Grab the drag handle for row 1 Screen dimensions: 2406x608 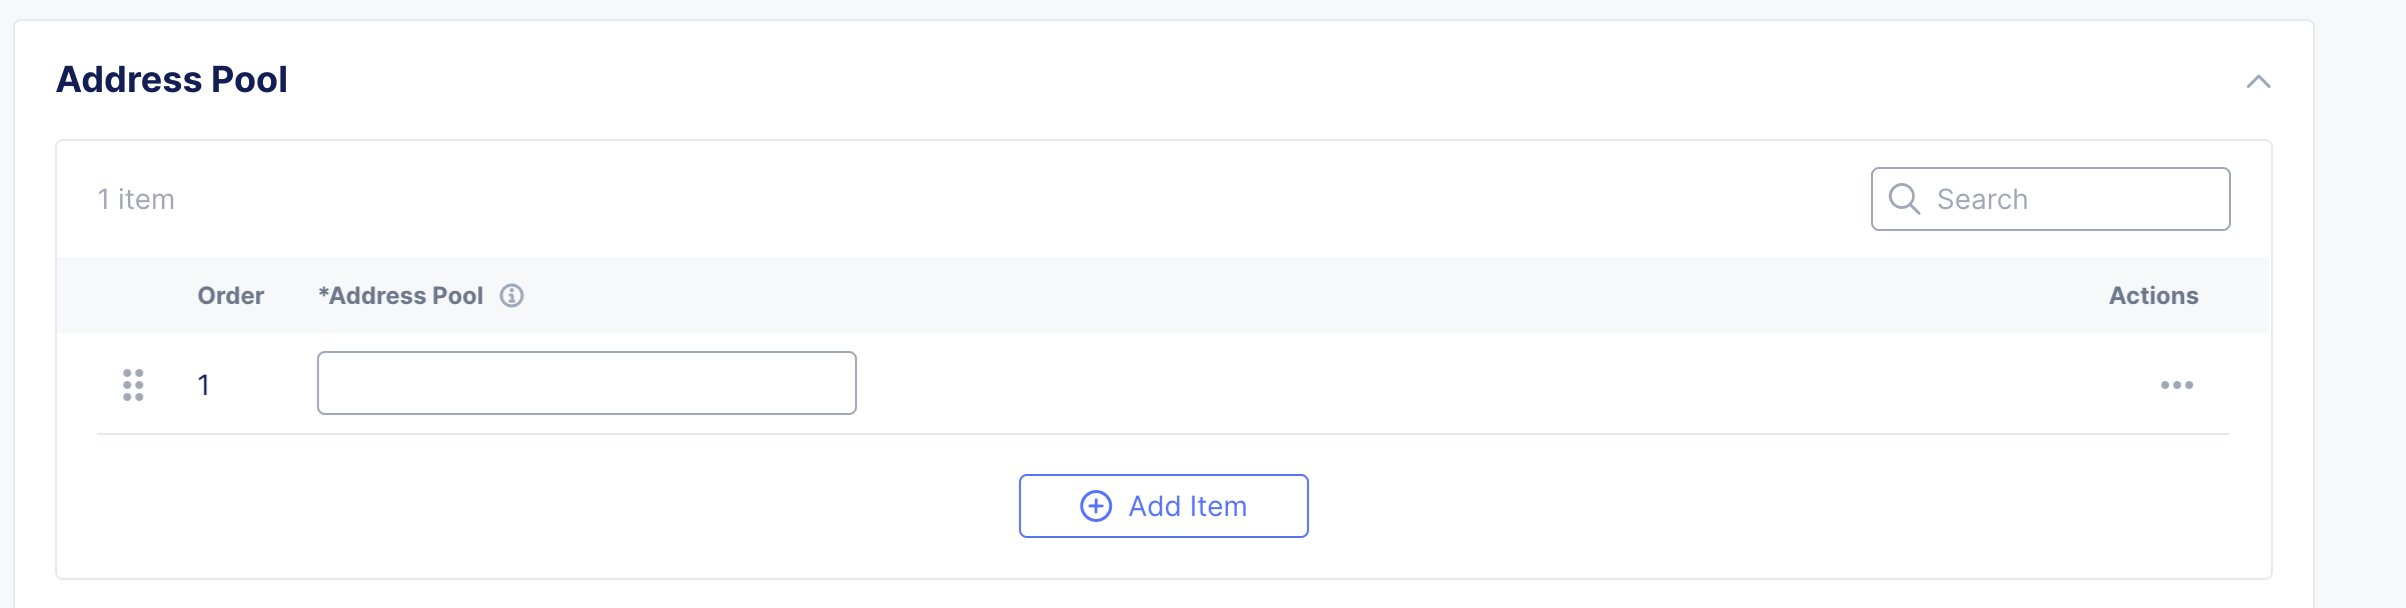[x=133, y=385]
